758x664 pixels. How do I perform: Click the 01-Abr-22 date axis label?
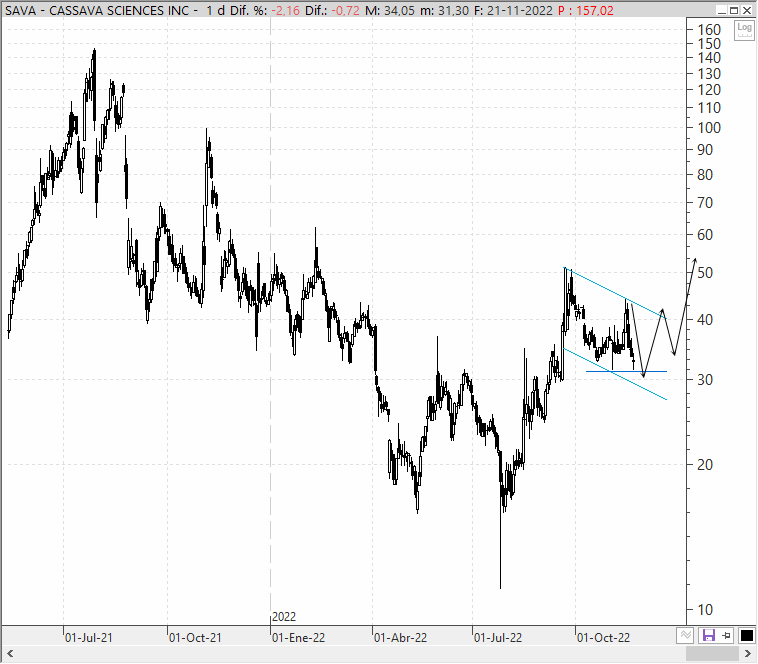[400, 638]
